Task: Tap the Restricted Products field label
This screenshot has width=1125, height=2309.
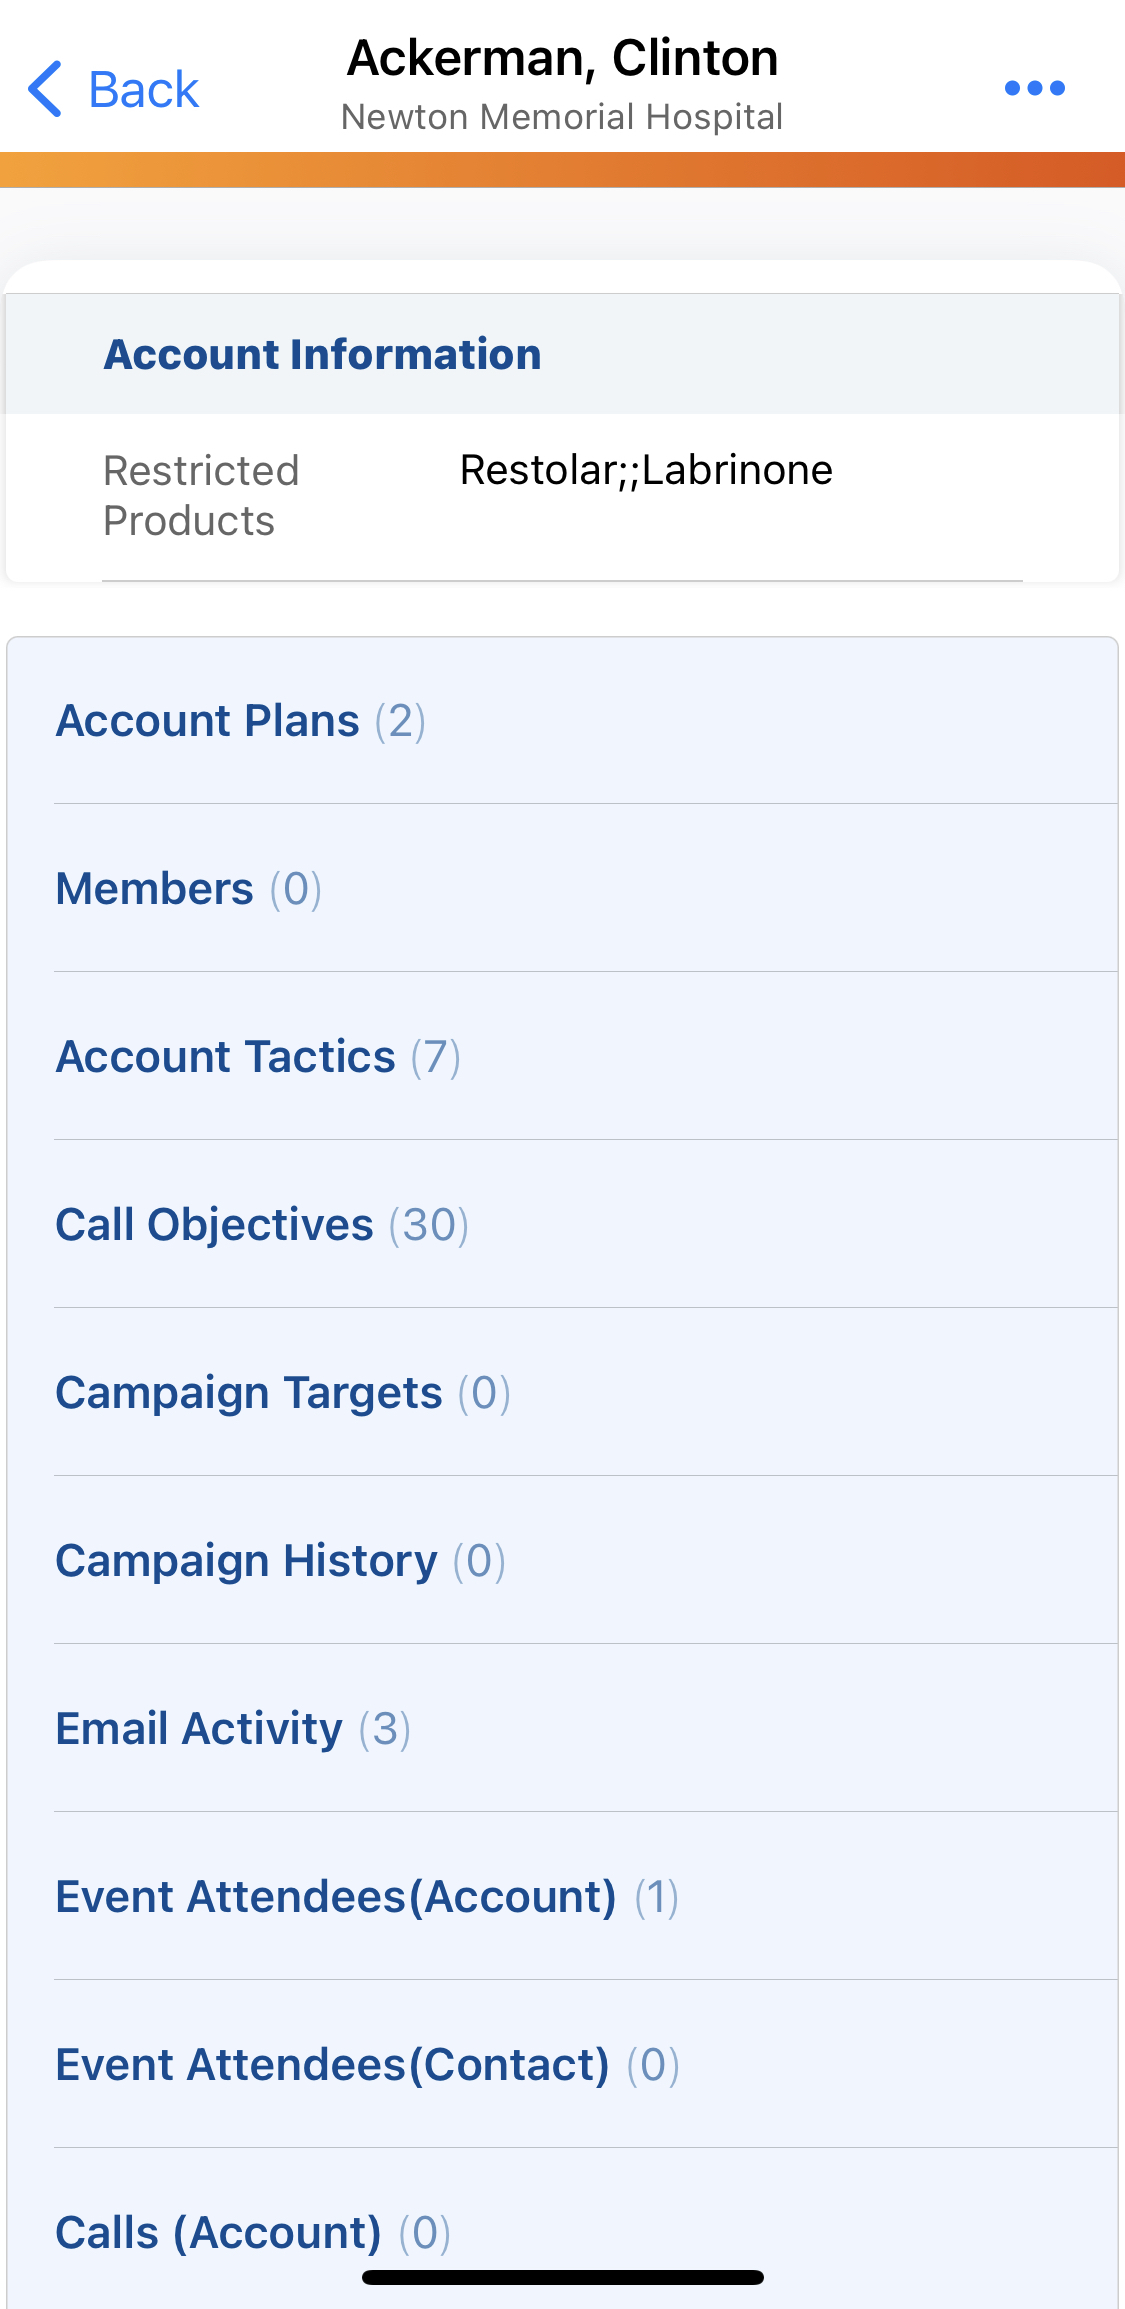Action: [x=201, y=495]
